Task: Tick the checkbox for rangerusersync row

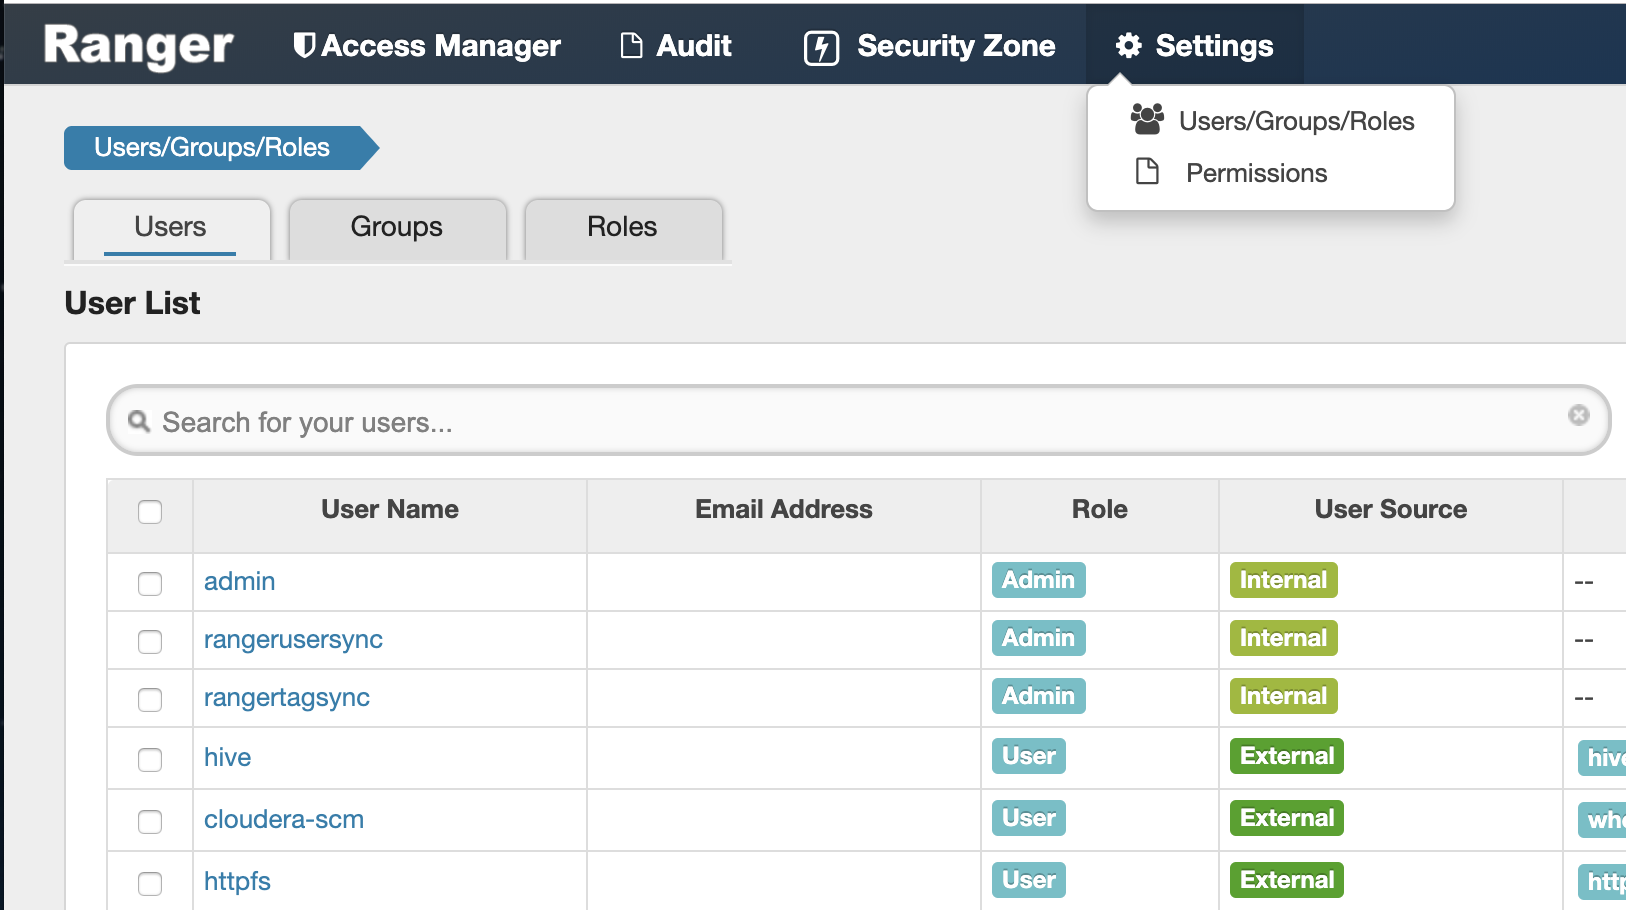Action: (x=150, y=641)
